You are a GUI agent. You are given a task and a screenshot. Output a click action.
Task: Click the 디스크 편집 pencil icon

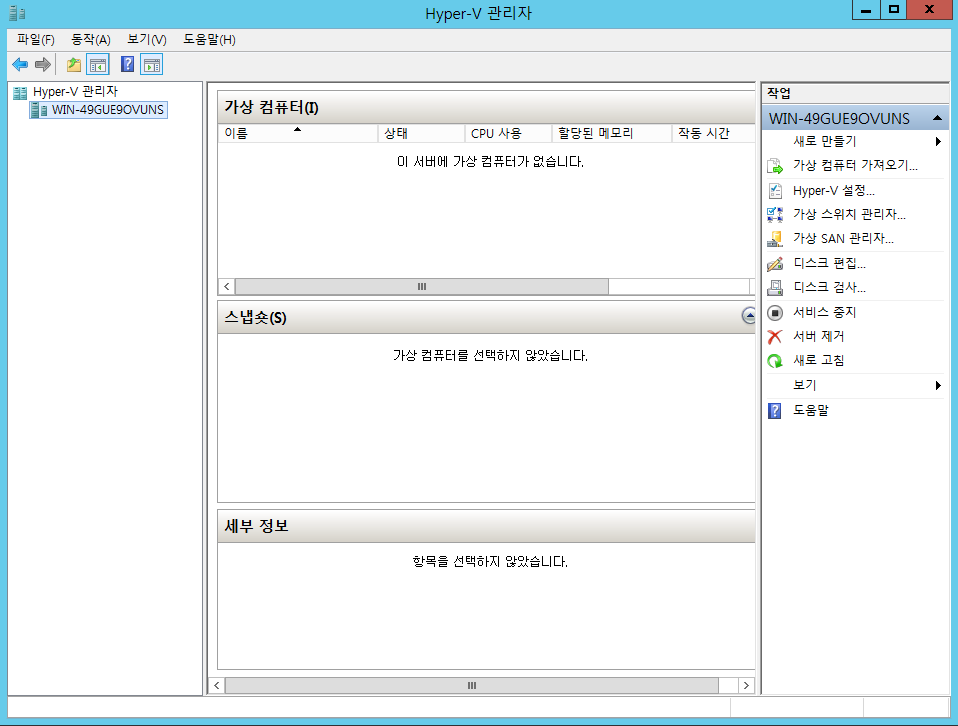[x=775, y=264]
